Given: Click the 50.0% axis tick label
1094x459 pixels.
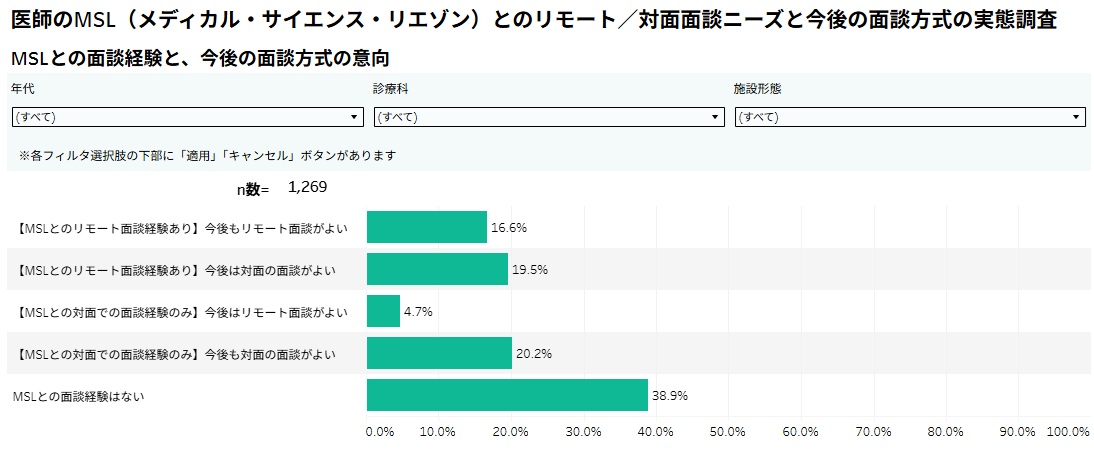Looking at the screenshot, I should [728, 432].
